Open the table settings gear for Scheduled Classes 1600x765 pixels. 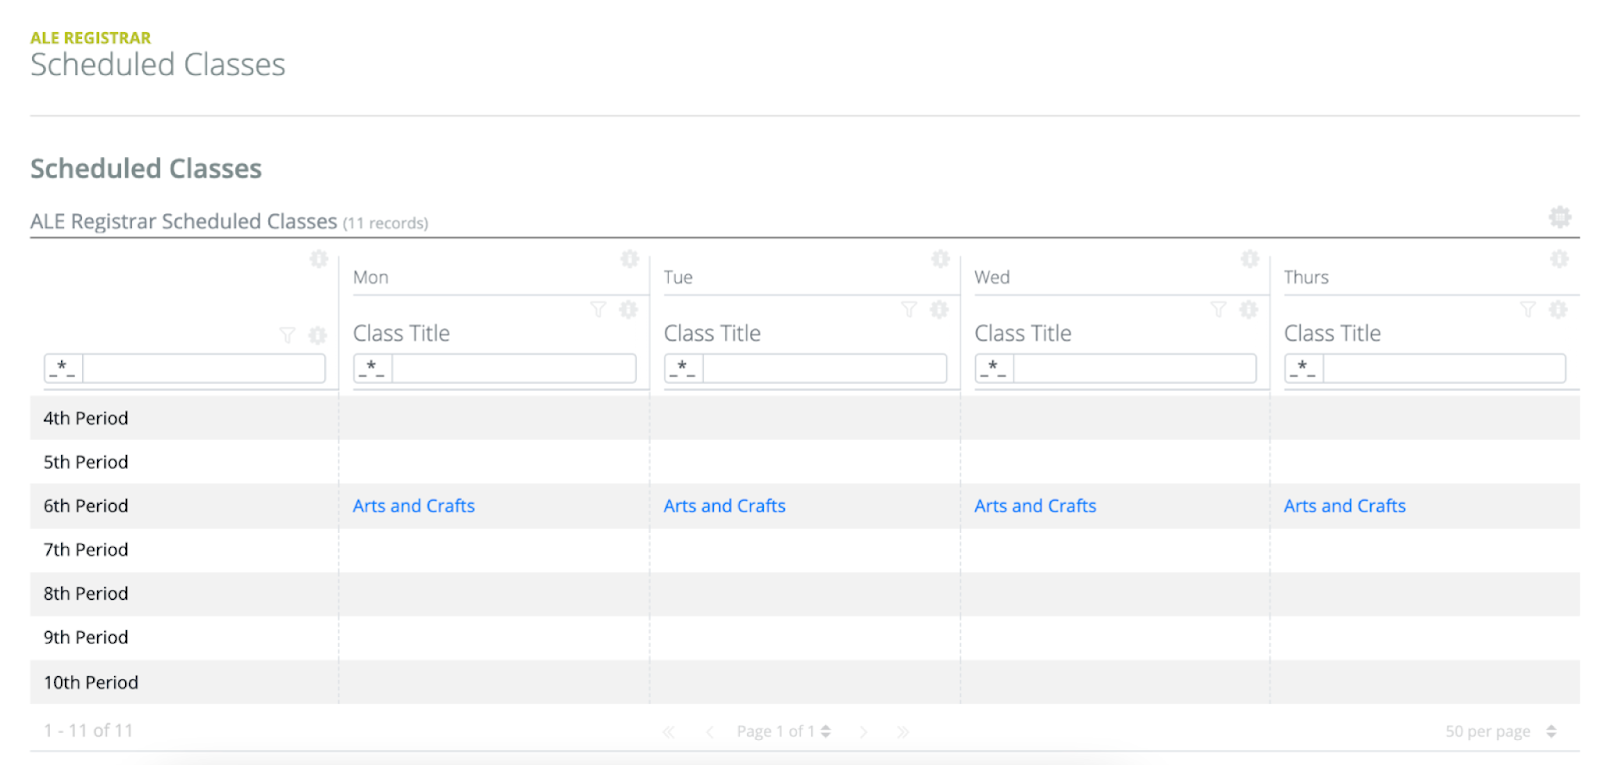[1559, 217]
